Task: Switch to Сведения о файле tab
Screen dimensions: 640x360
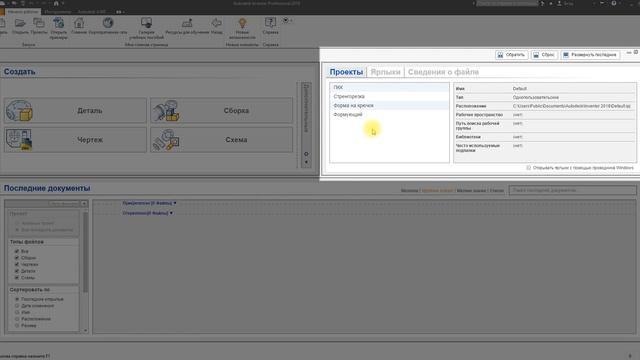Action: click(443, 72)
